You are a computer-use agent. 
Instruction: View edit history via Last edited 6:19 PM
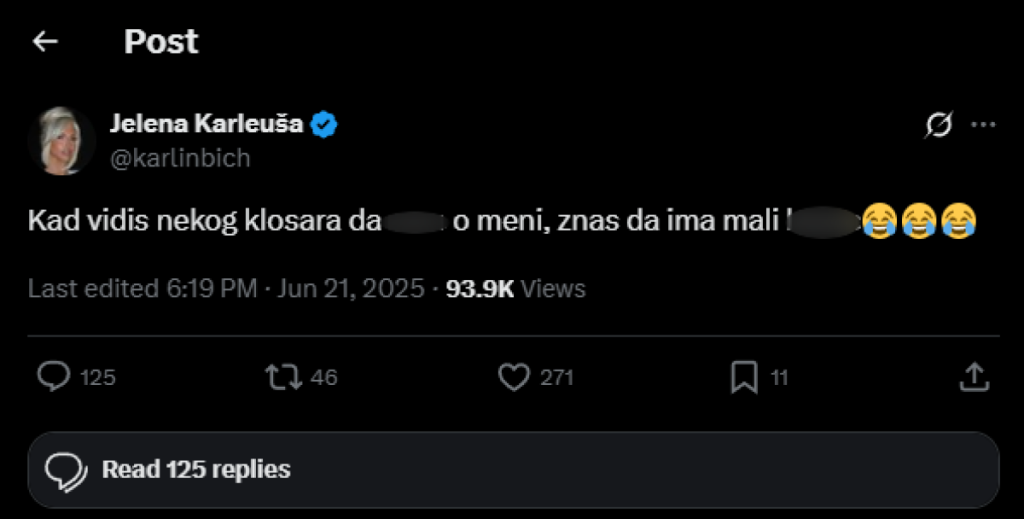tap(142, 289)
